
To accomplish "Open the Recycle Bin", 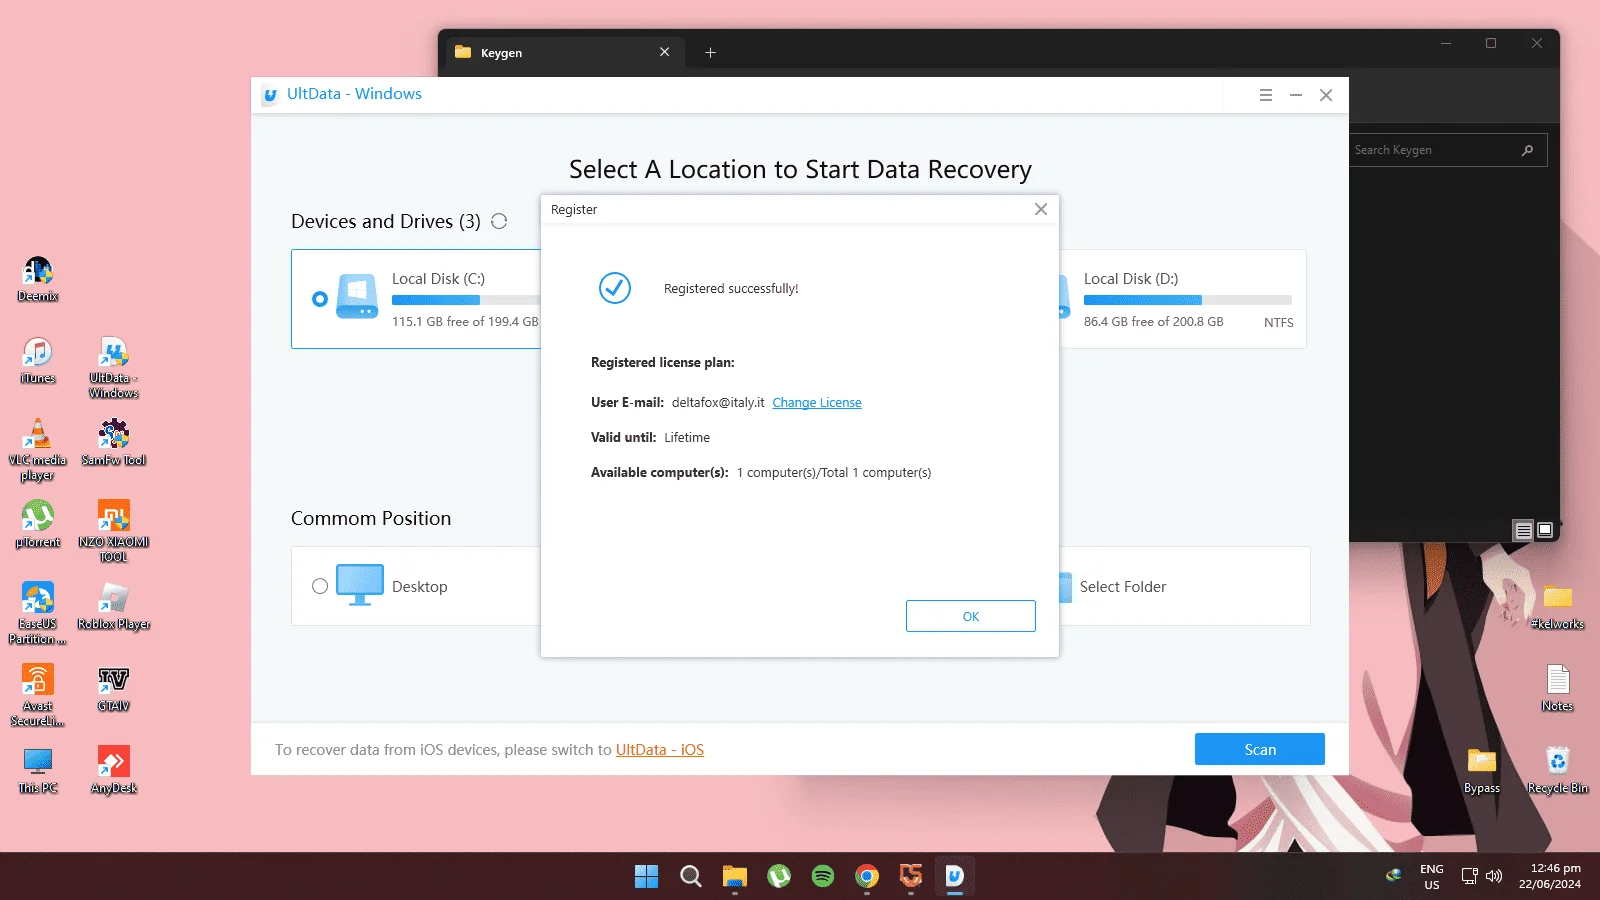I will [1557, 771].
